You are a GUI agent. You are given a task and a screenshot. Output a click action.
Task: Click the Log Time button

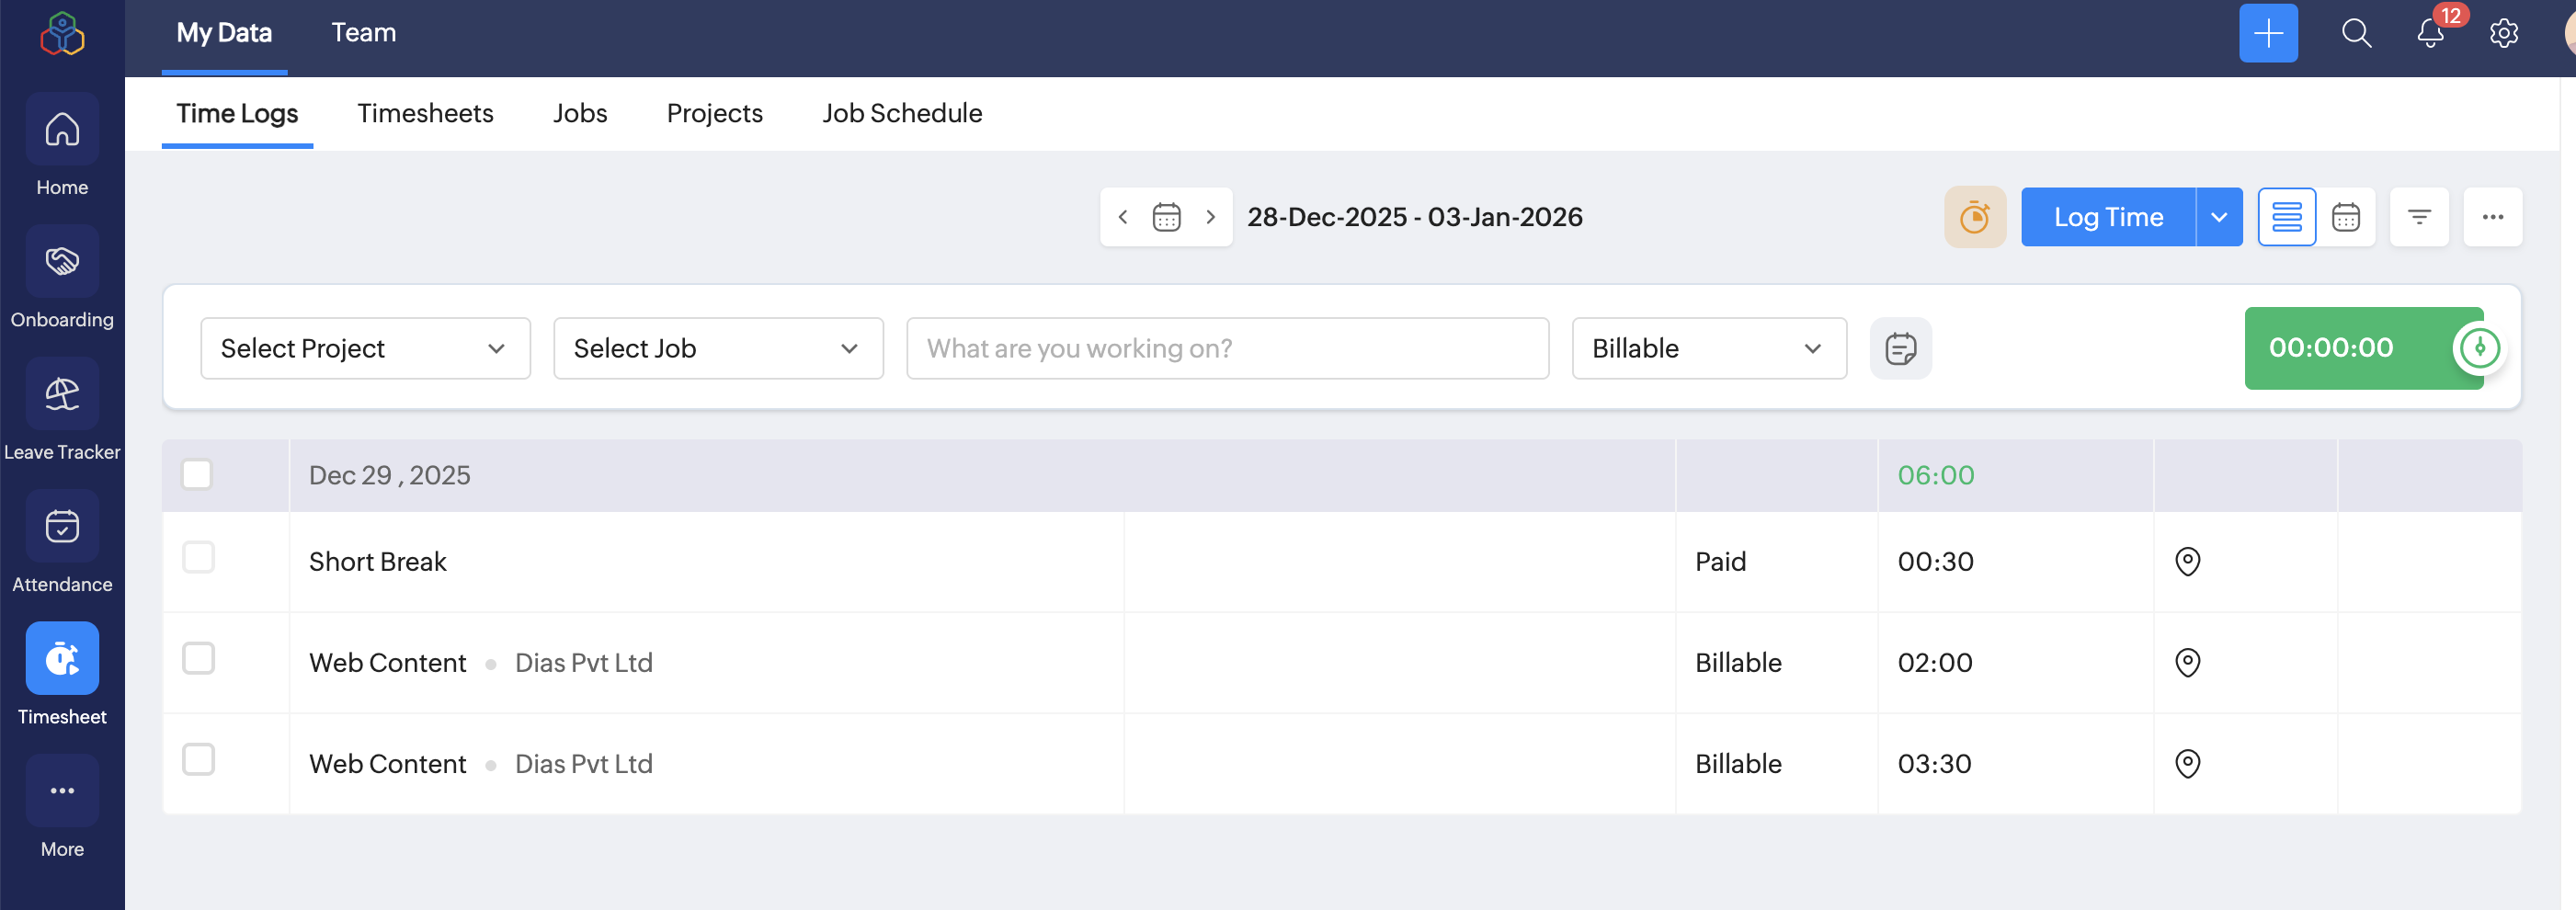coord(2107,217)
